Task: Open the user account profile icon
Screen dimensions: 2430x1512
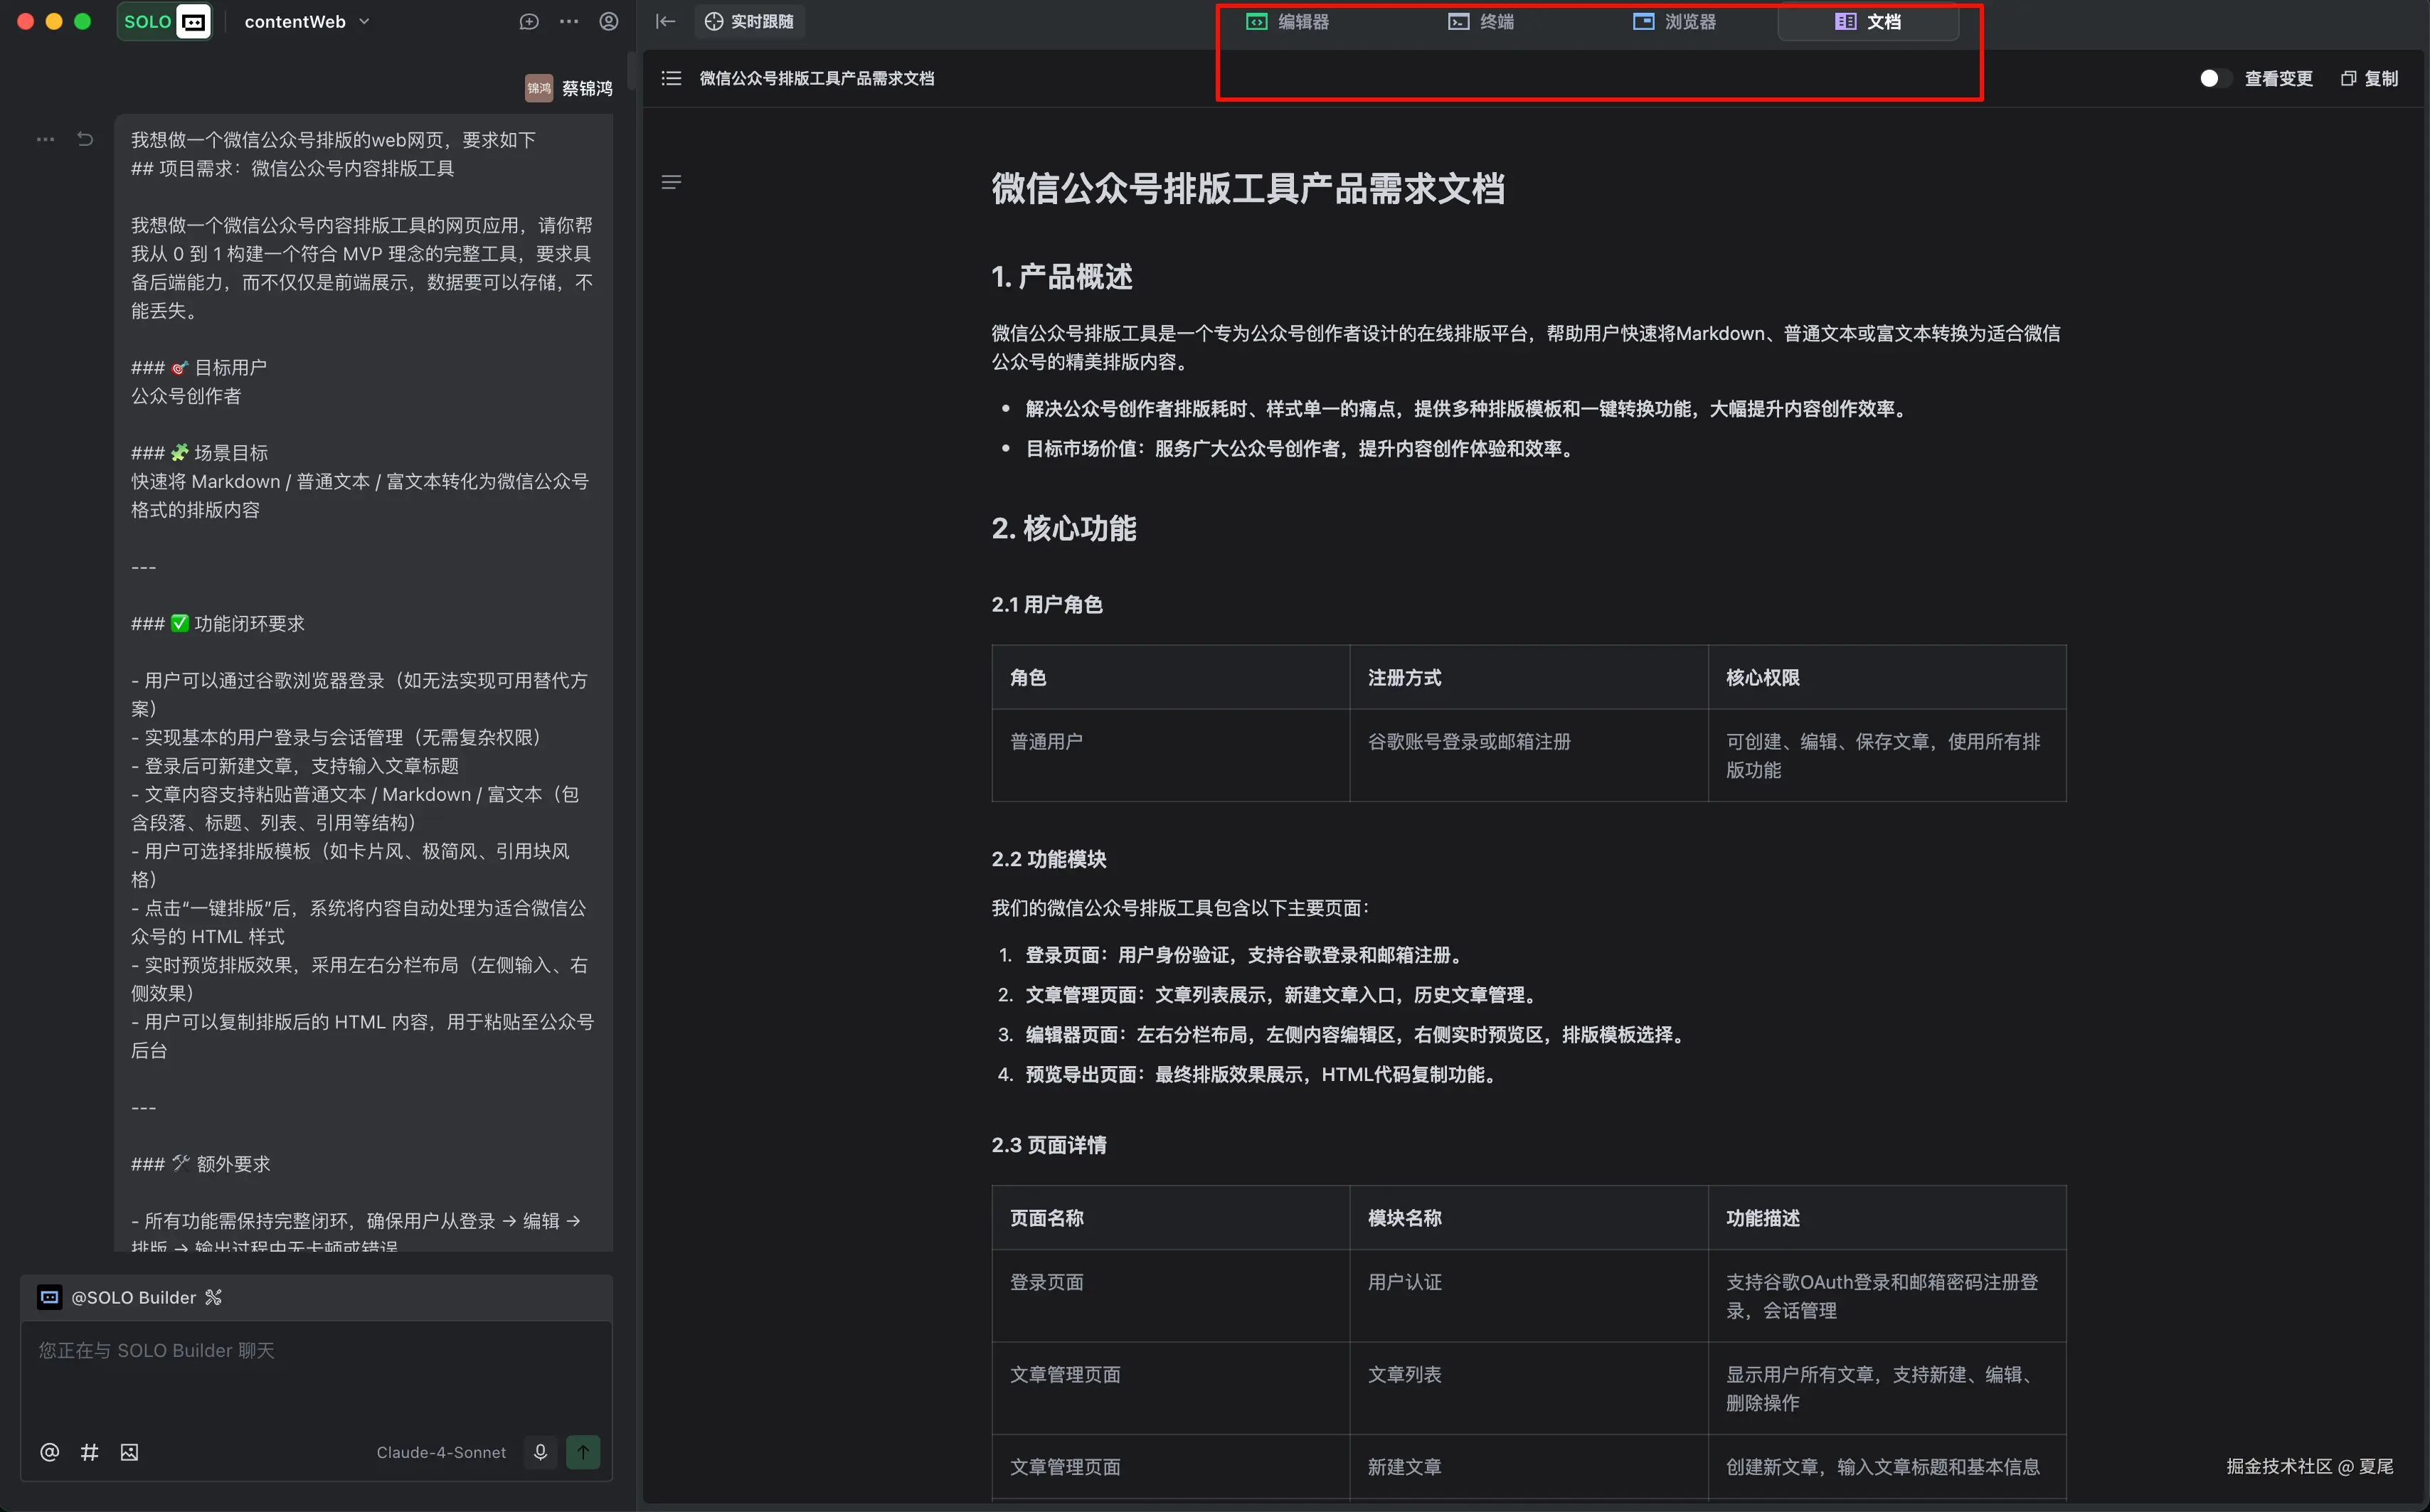Action: coord(608,22)
